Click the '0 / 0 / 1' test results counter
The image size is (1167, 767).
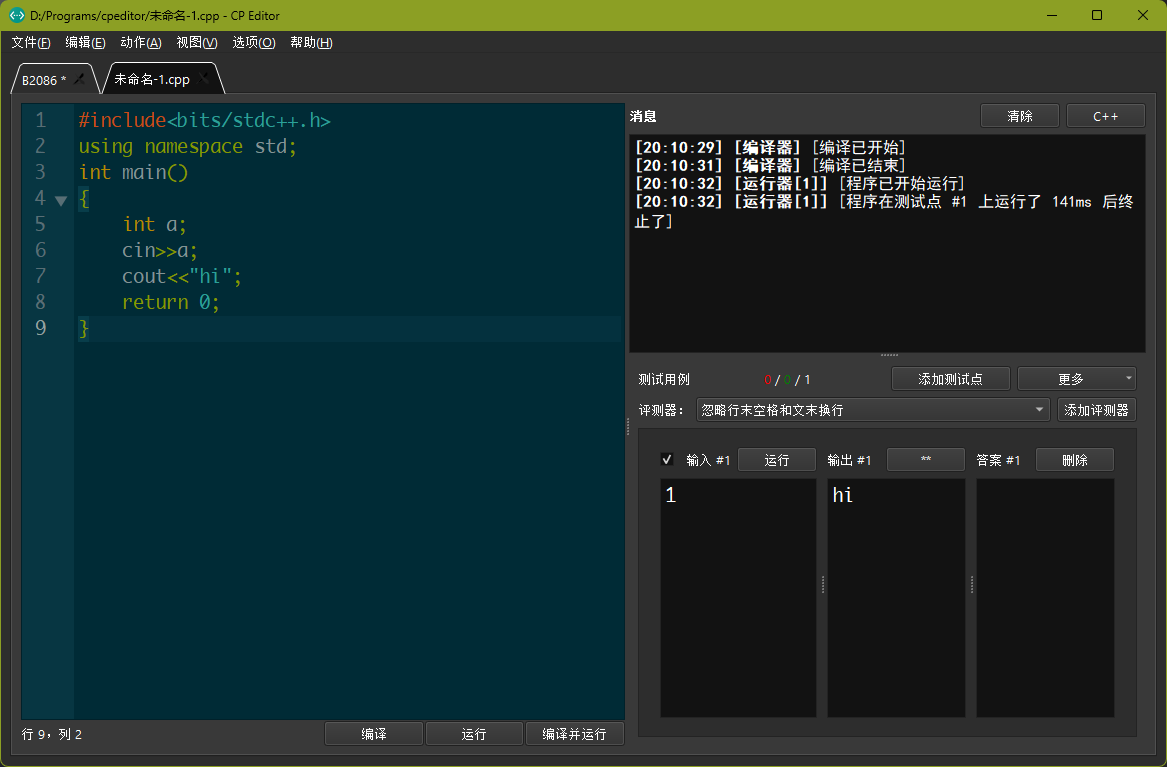tap(787, 379)
